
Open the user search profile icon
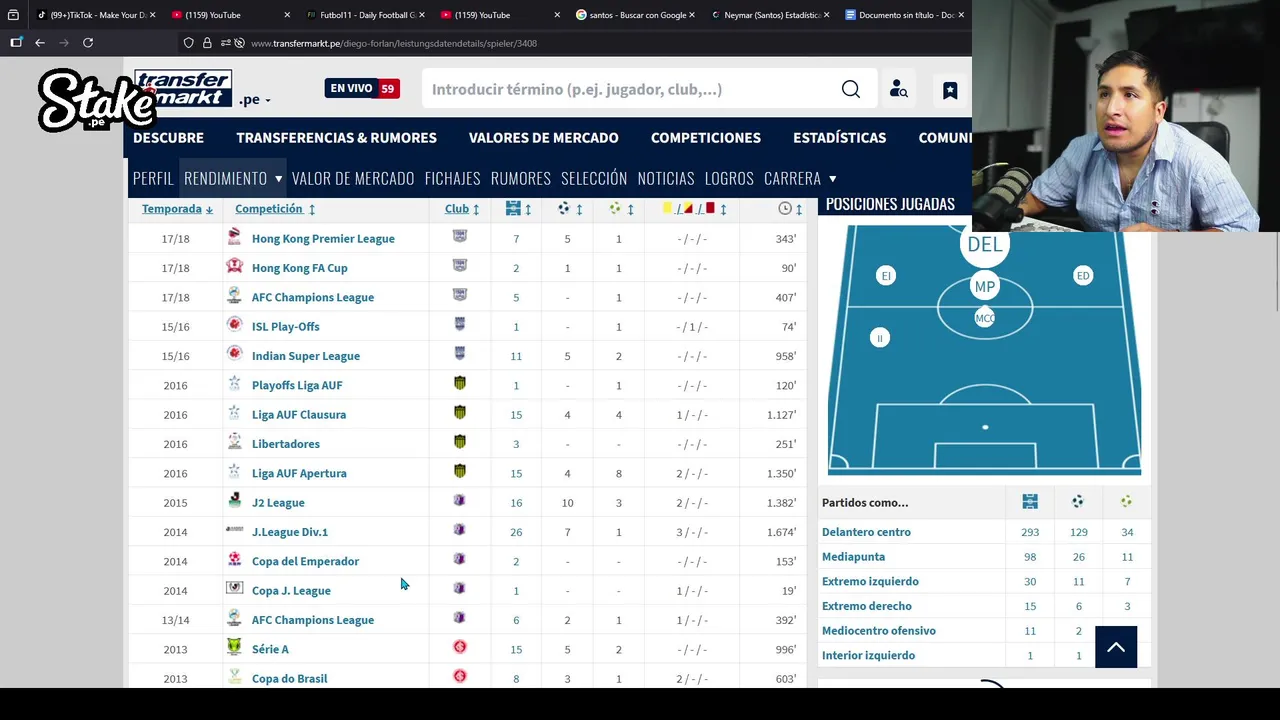click(x=899, y=90)
